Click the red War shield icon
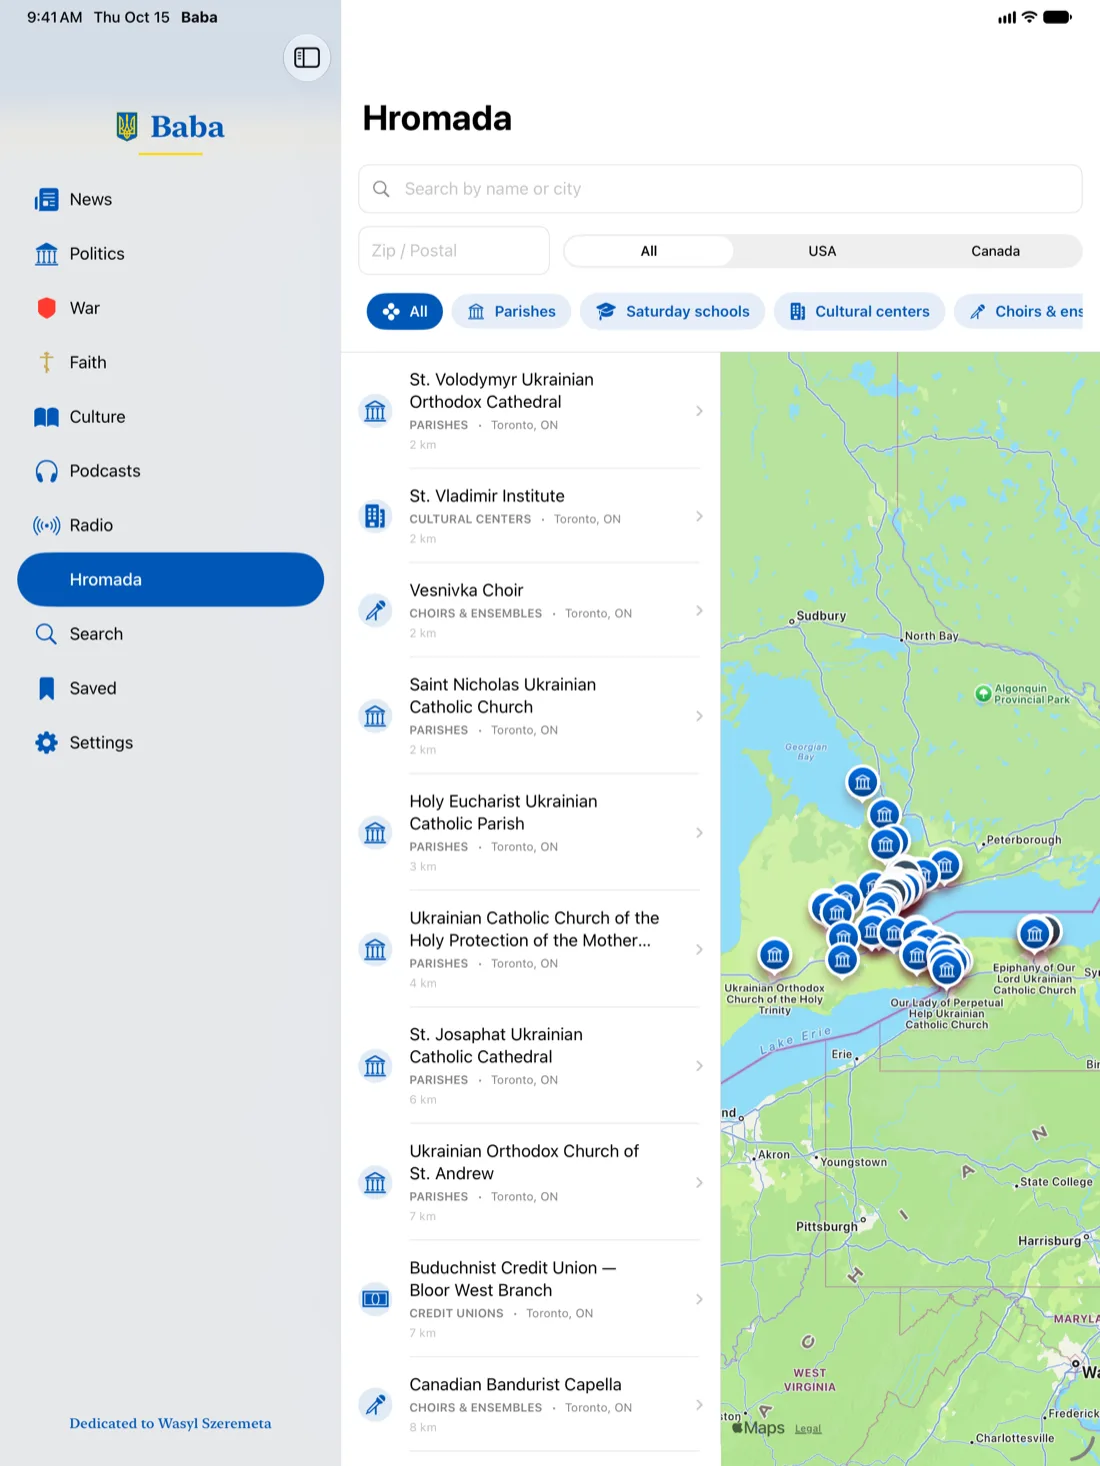This screenshot has width=1100, height=1466. [46, 308]
